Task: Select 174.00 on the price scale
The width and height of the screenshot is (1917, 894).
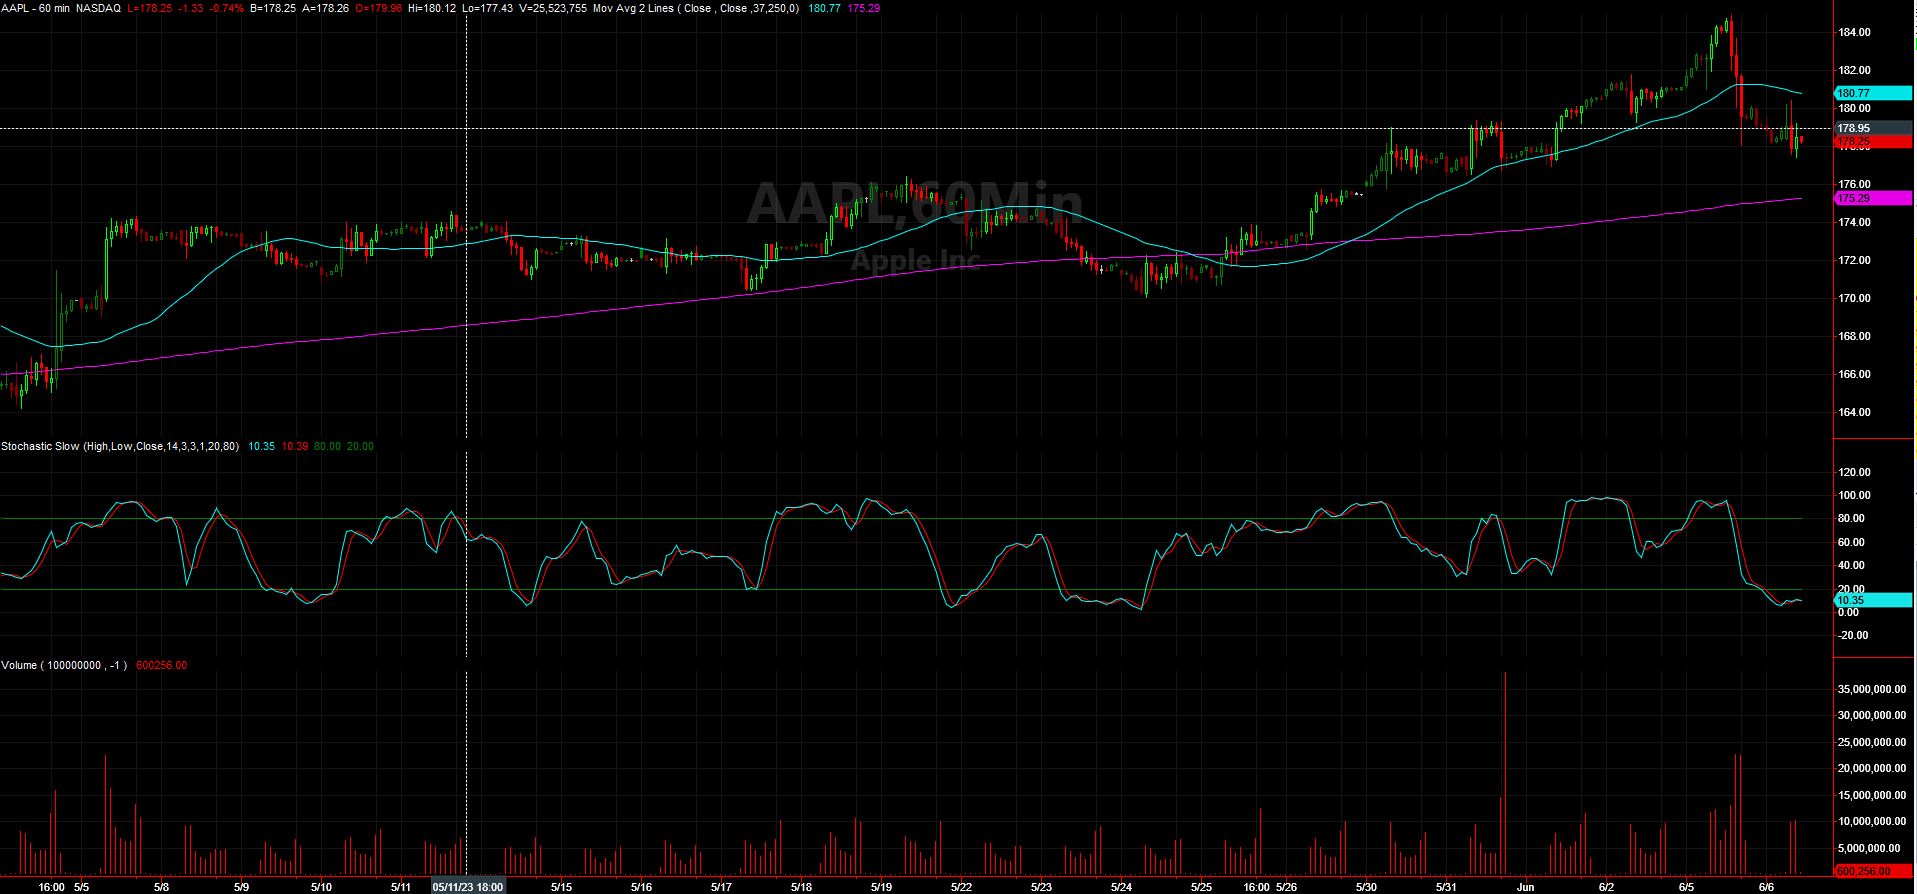Action: coord(1854,222)
